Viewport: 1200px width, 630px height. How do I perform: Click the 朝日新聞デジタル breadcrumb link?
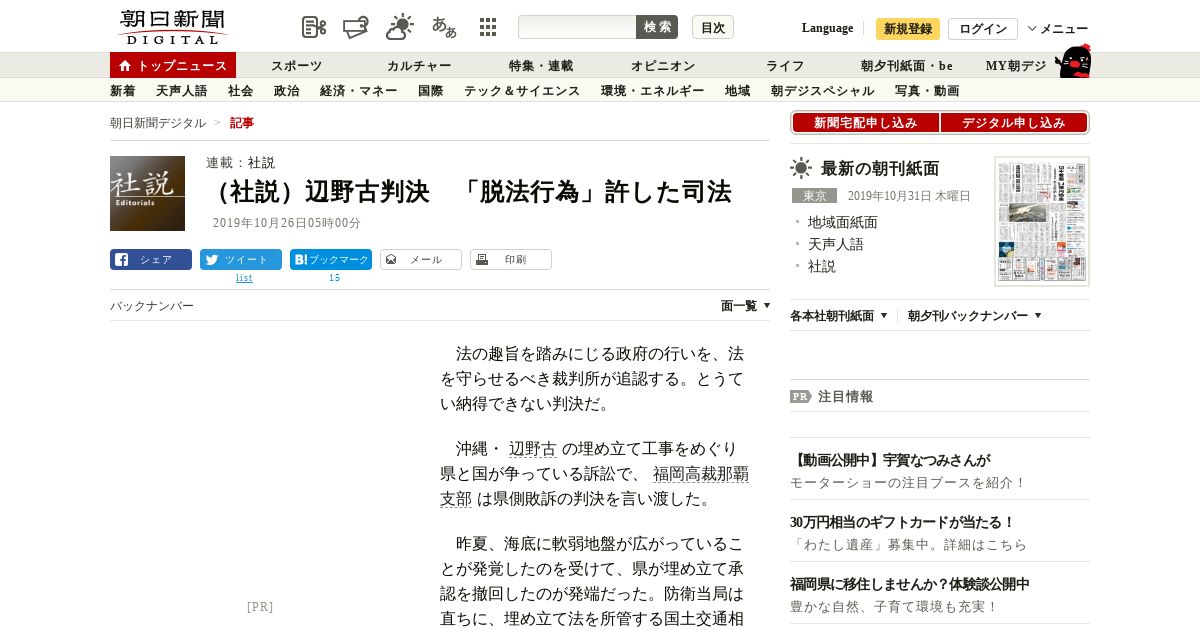coord(158,123)
